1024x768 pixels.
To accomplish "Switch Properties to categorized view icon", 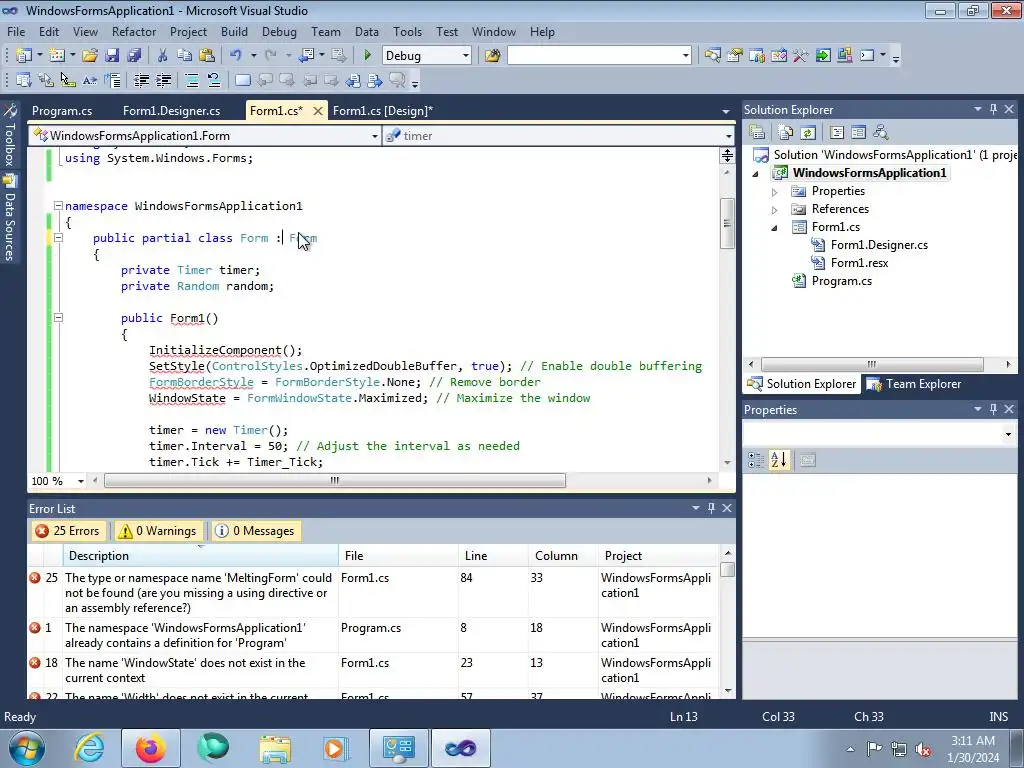I will click(756, 460).
